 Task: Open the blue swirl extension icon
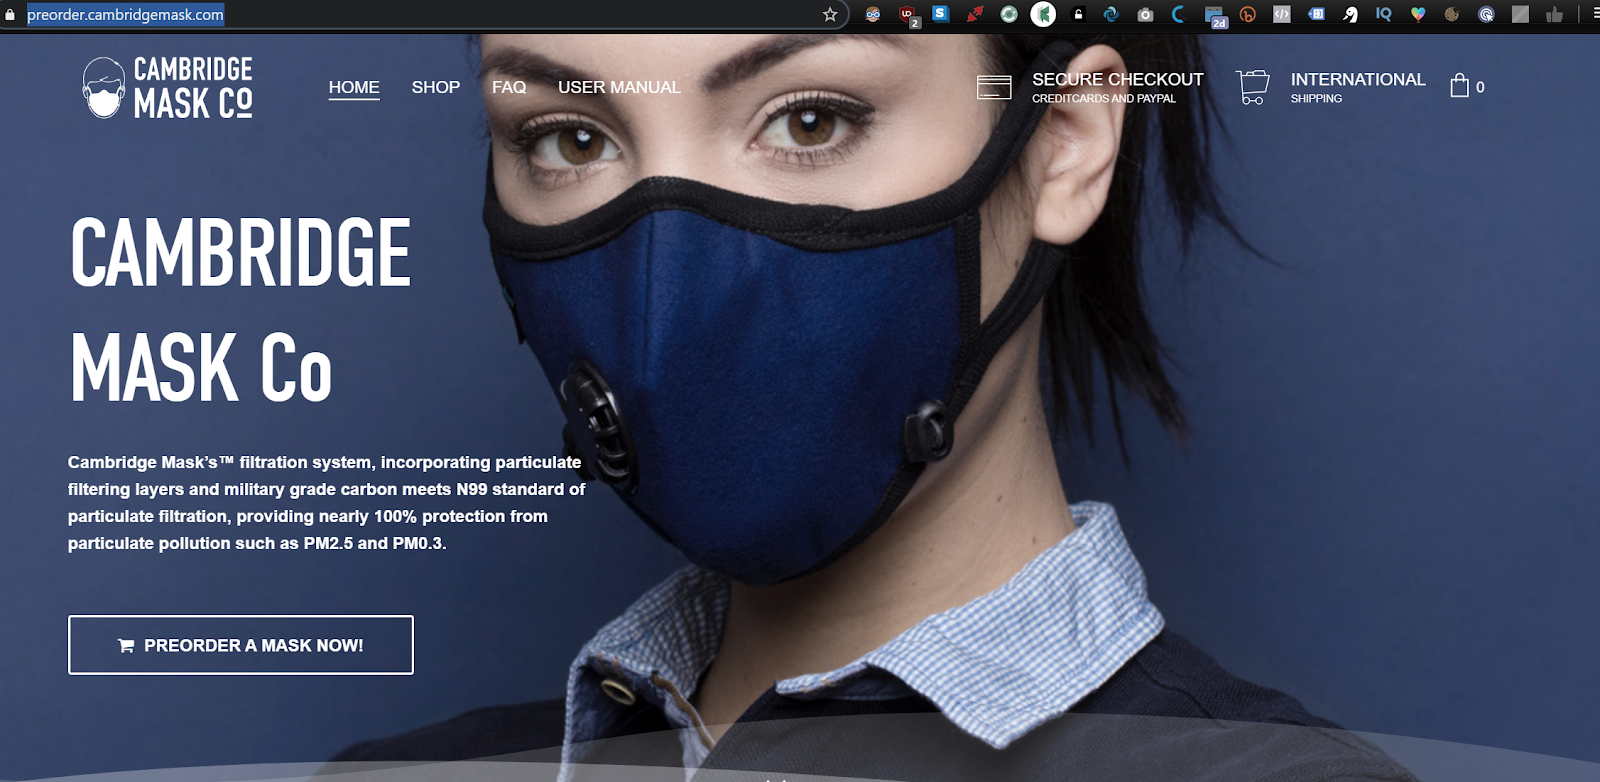click(1111, 14)
